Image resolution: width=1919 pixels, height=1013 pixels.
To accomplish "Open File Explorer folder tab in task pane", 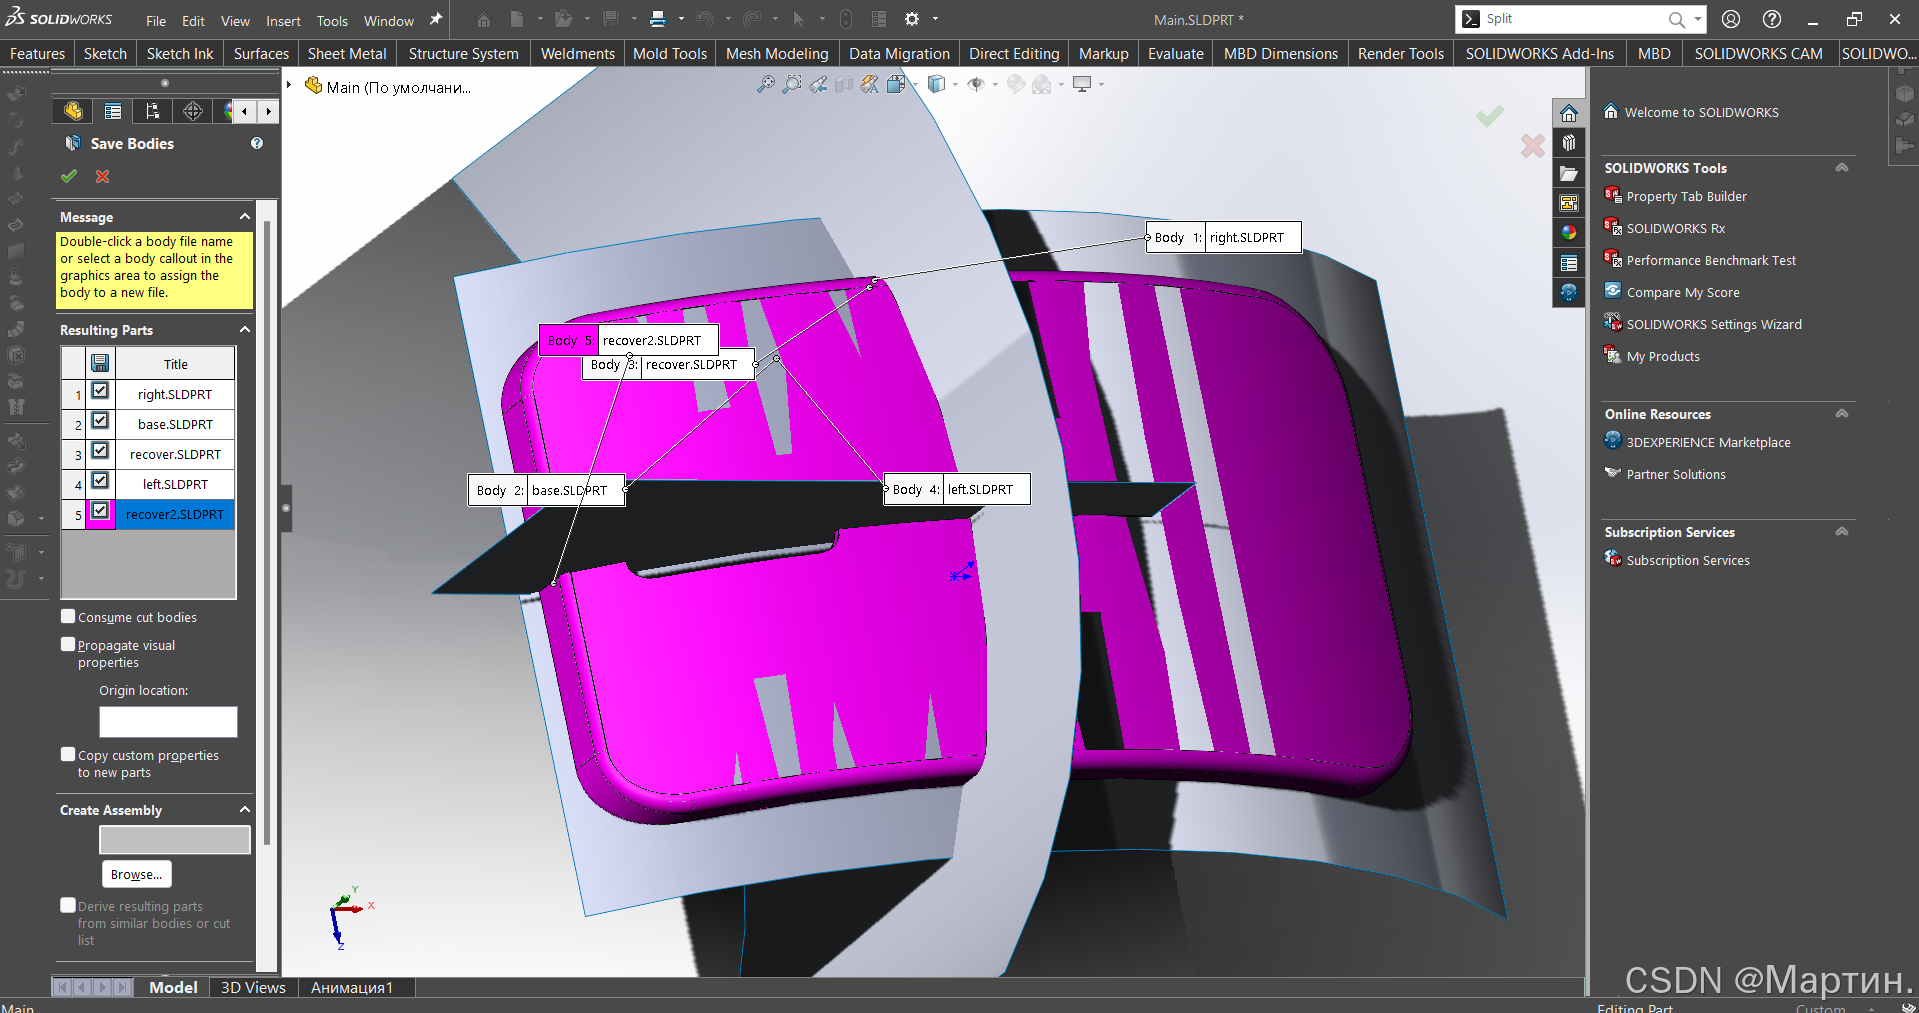I will coord(1569,173).
